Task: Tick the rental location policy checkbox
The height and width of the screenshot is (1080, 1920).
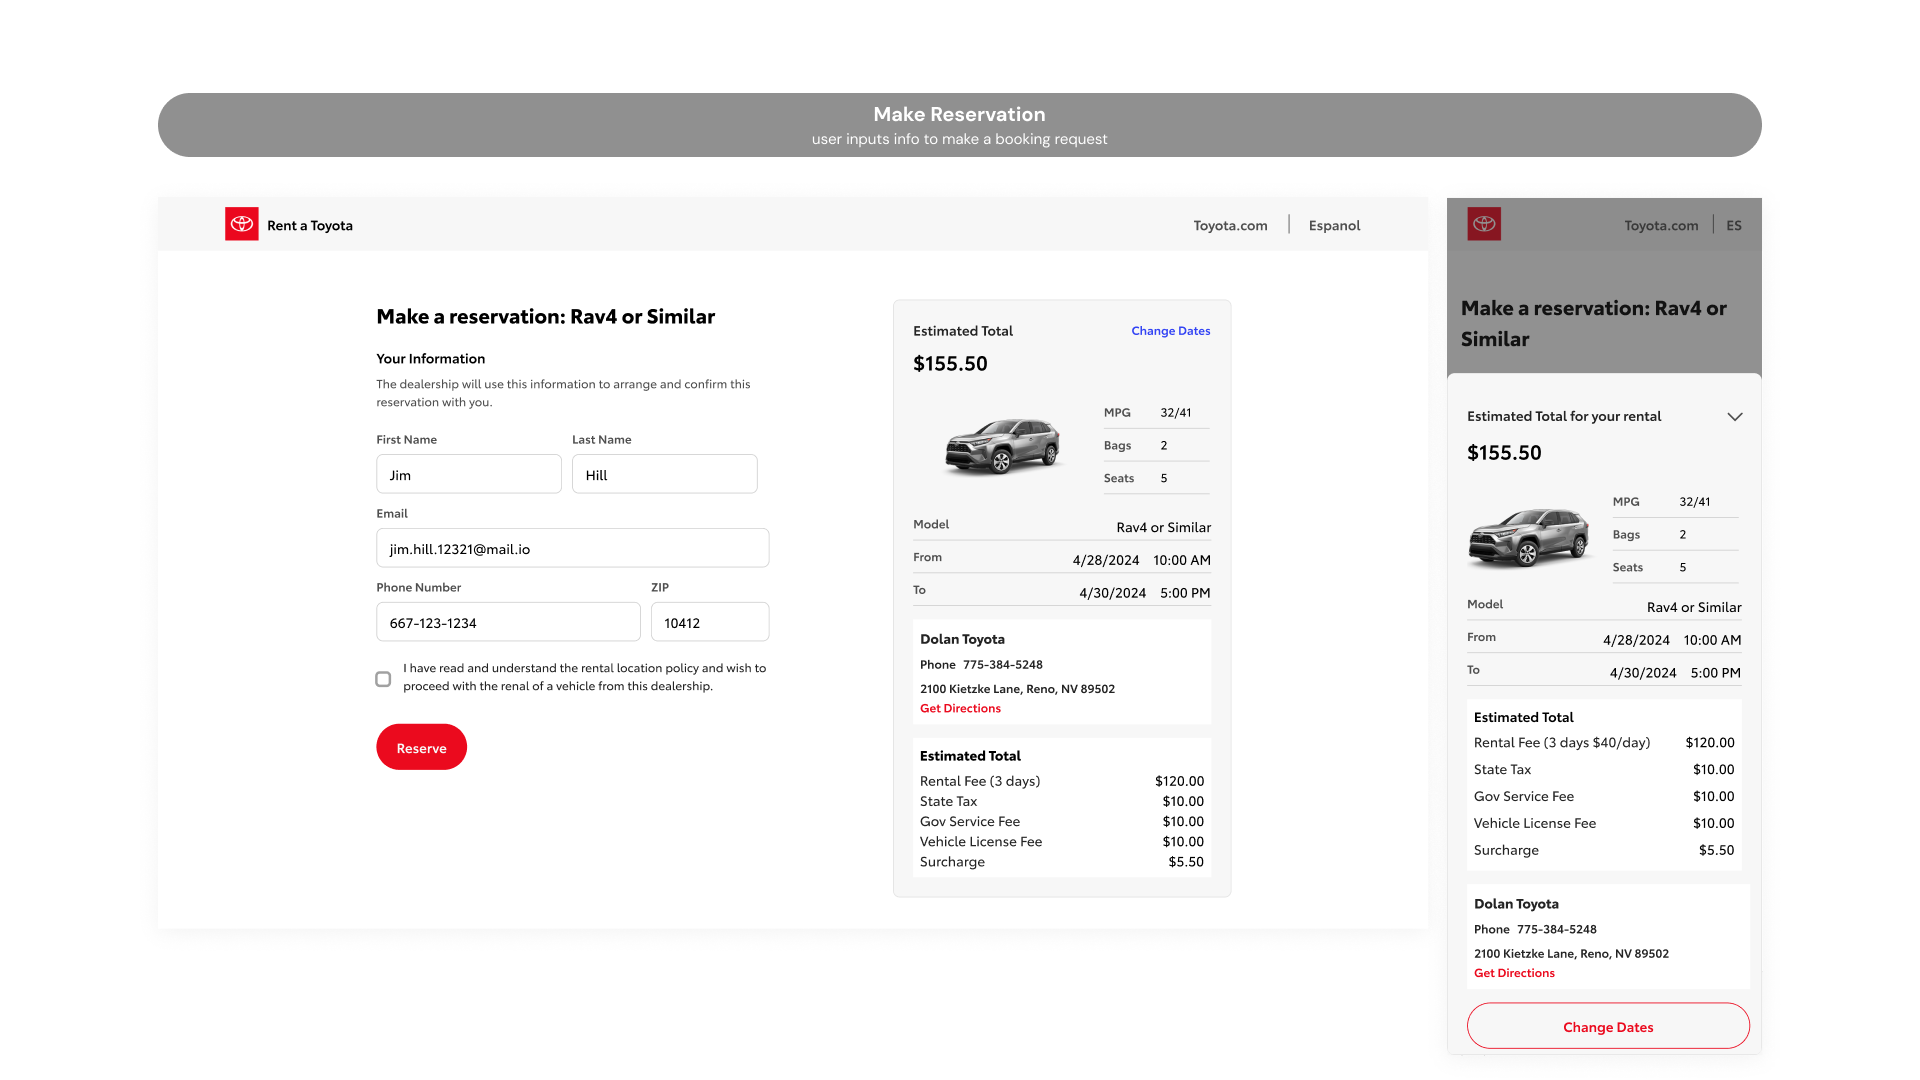Action: click(x=383, y=679)
